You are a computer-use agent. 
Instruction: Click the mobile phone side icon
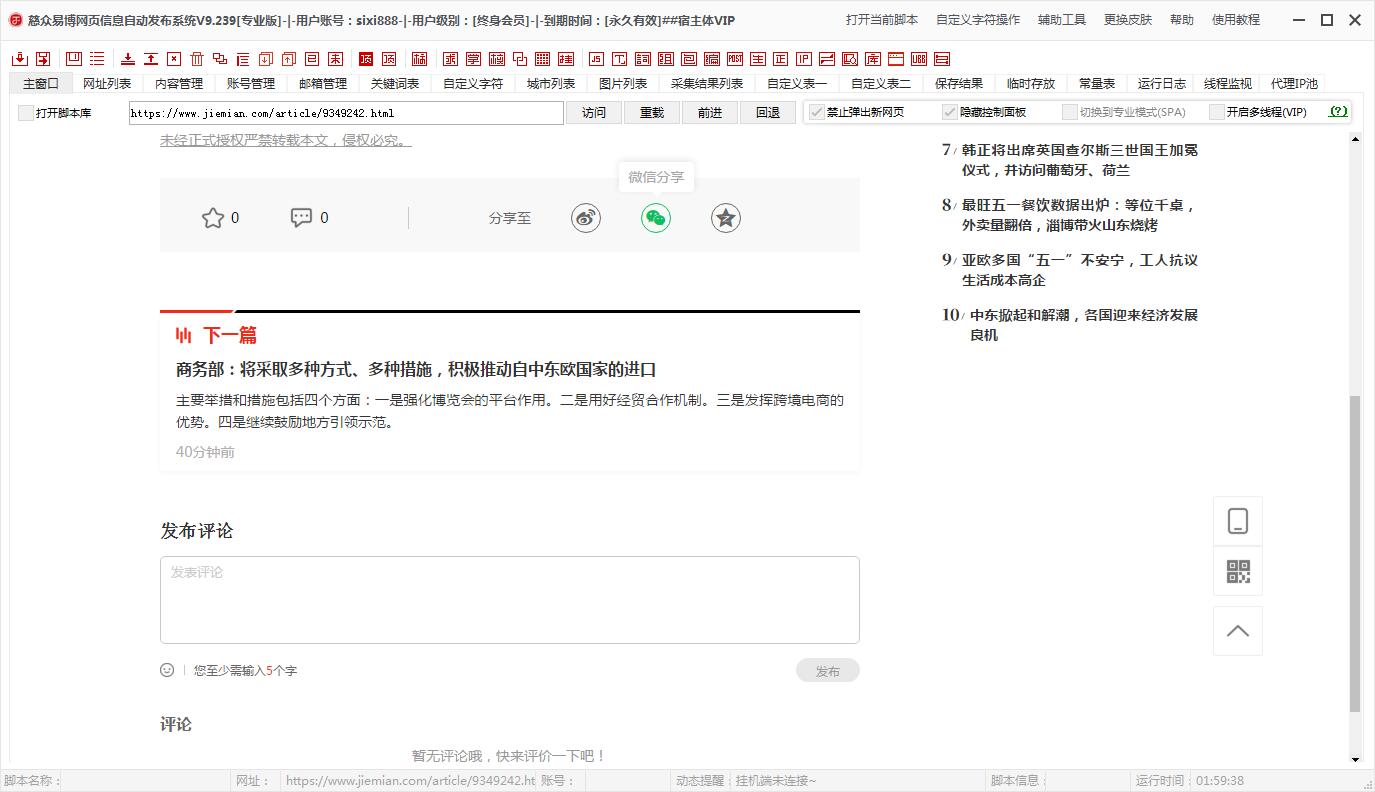click(1238, 521)
